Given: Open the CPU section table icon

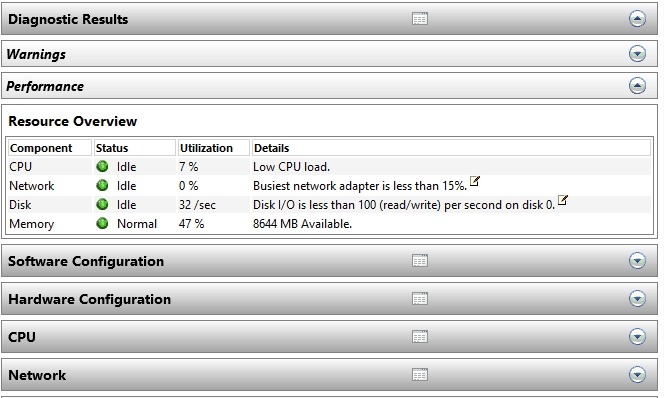Looking at the screenshot, I should pyautogui.click(x=420, y=337).
